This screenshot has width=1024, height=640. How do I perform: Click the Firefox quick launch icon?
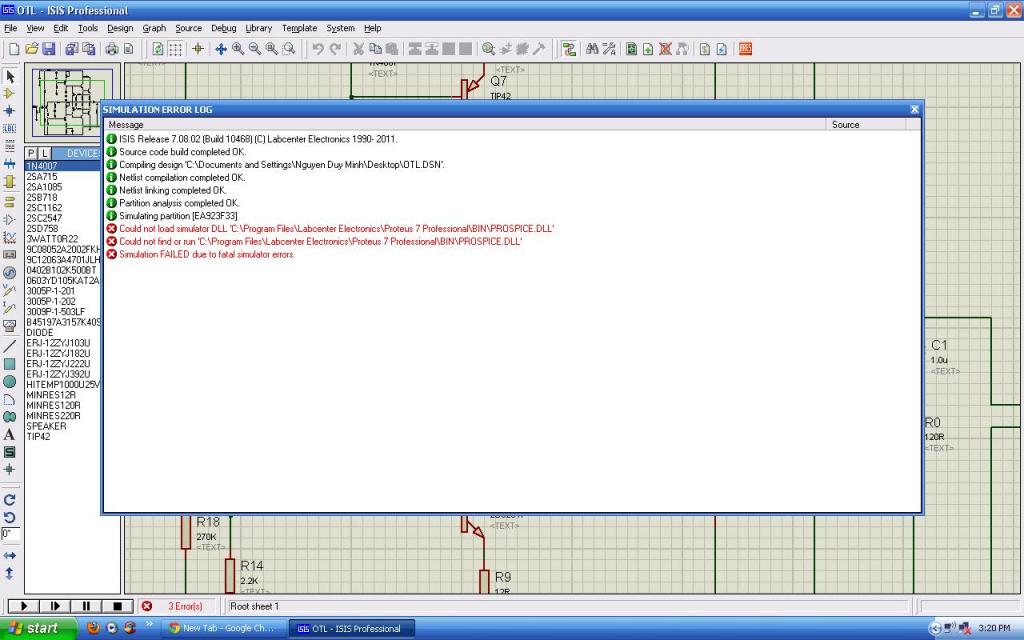pos(93,628)
